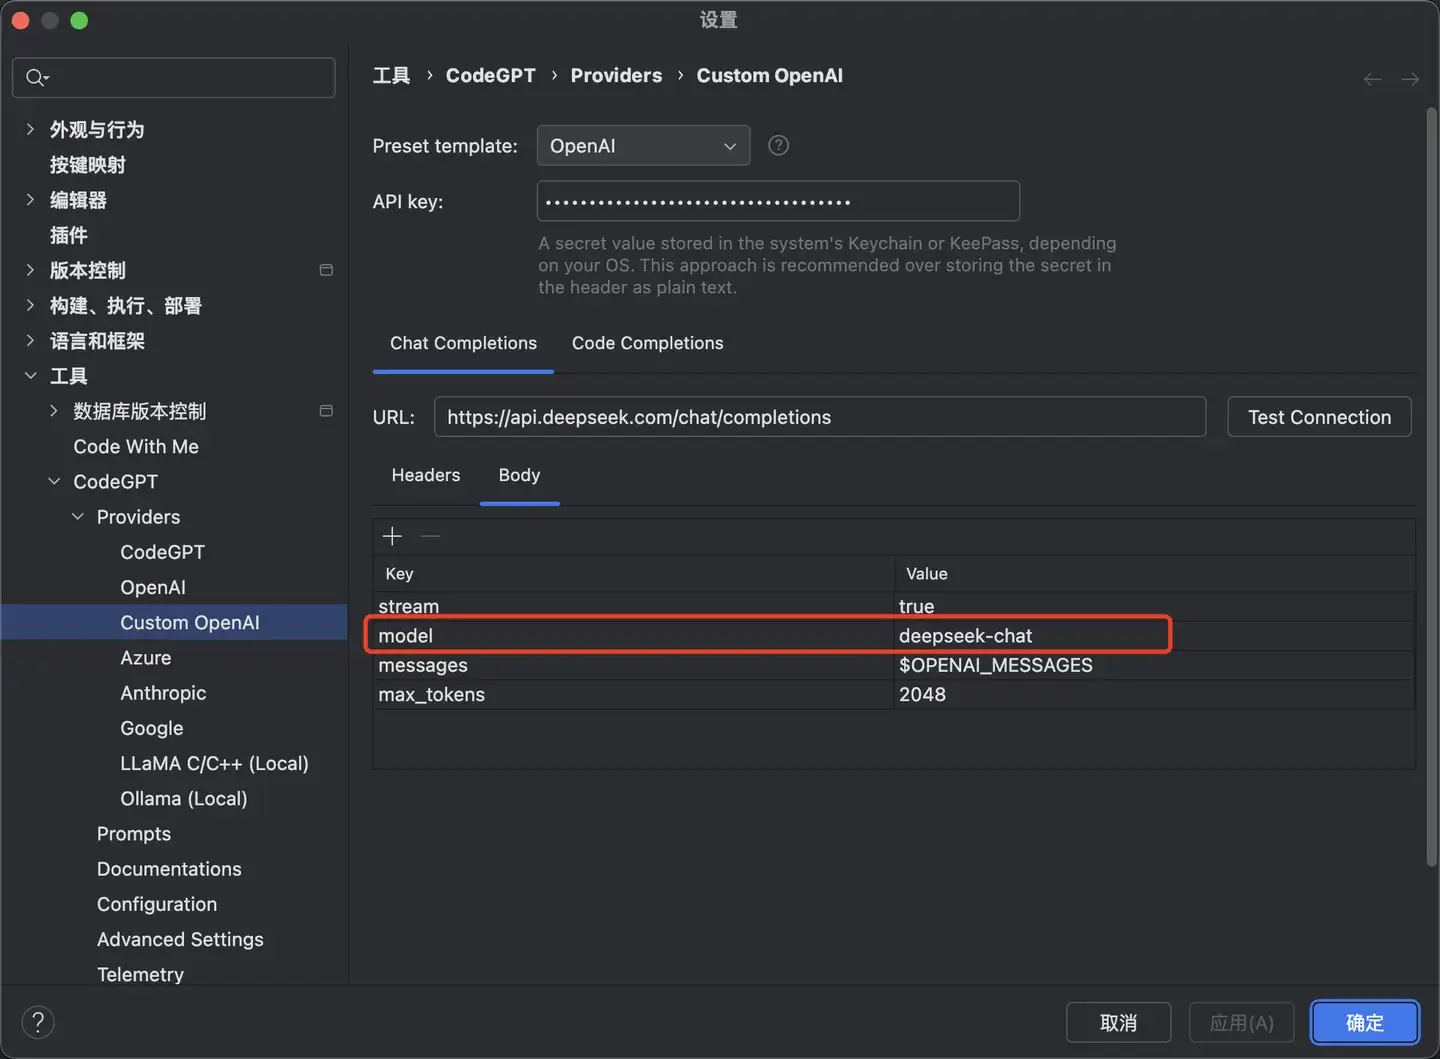Select the Ollama (Local) provider
Viewport: 1440px width, 1059px height.
click(x=184, y=799)
